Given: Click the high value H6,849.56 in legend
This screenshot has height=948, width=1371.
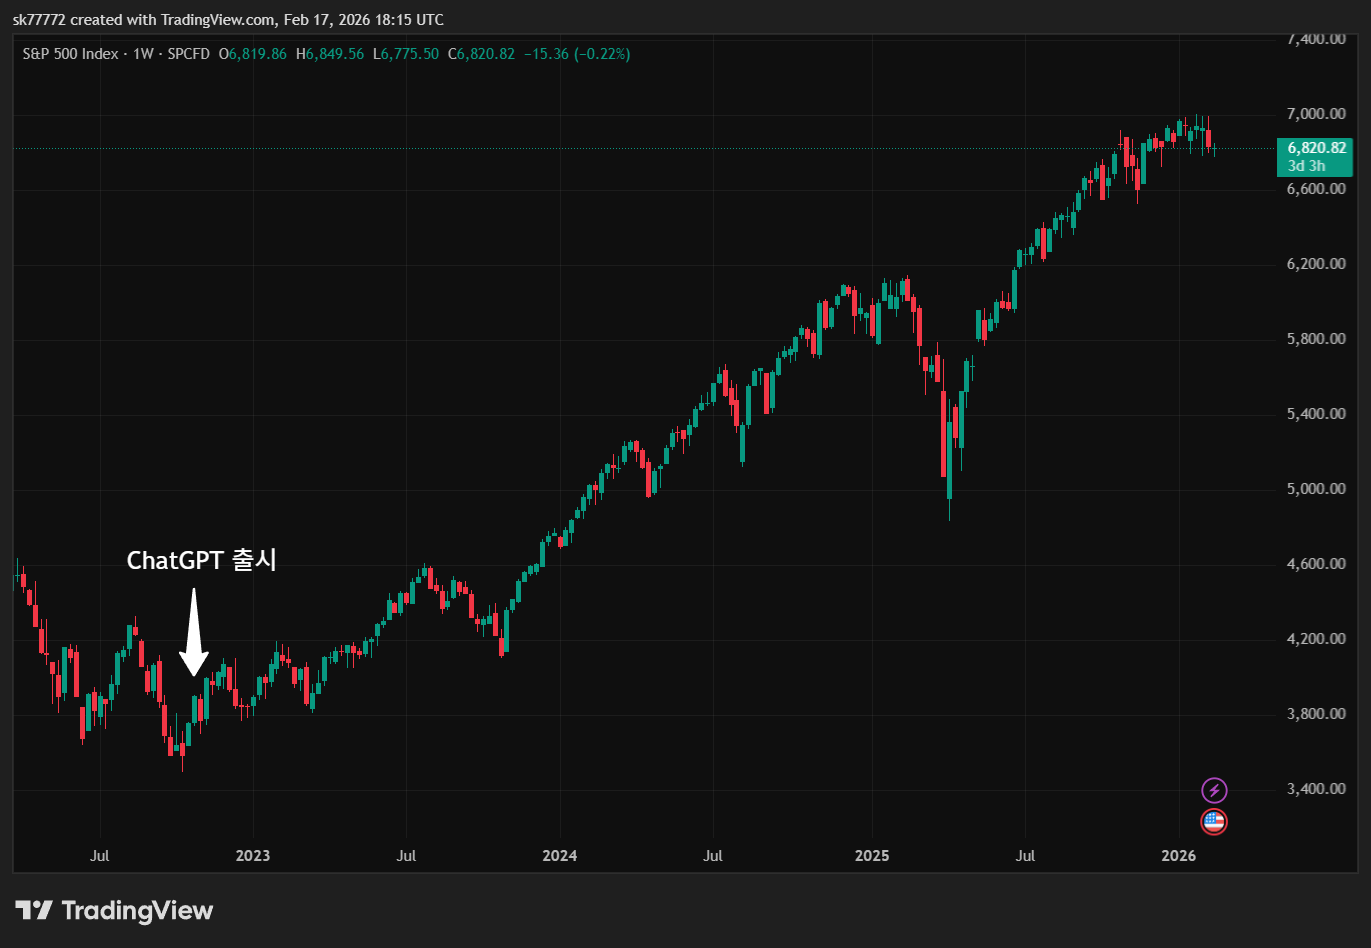Looking at the screenshot, I should [330, 54].
